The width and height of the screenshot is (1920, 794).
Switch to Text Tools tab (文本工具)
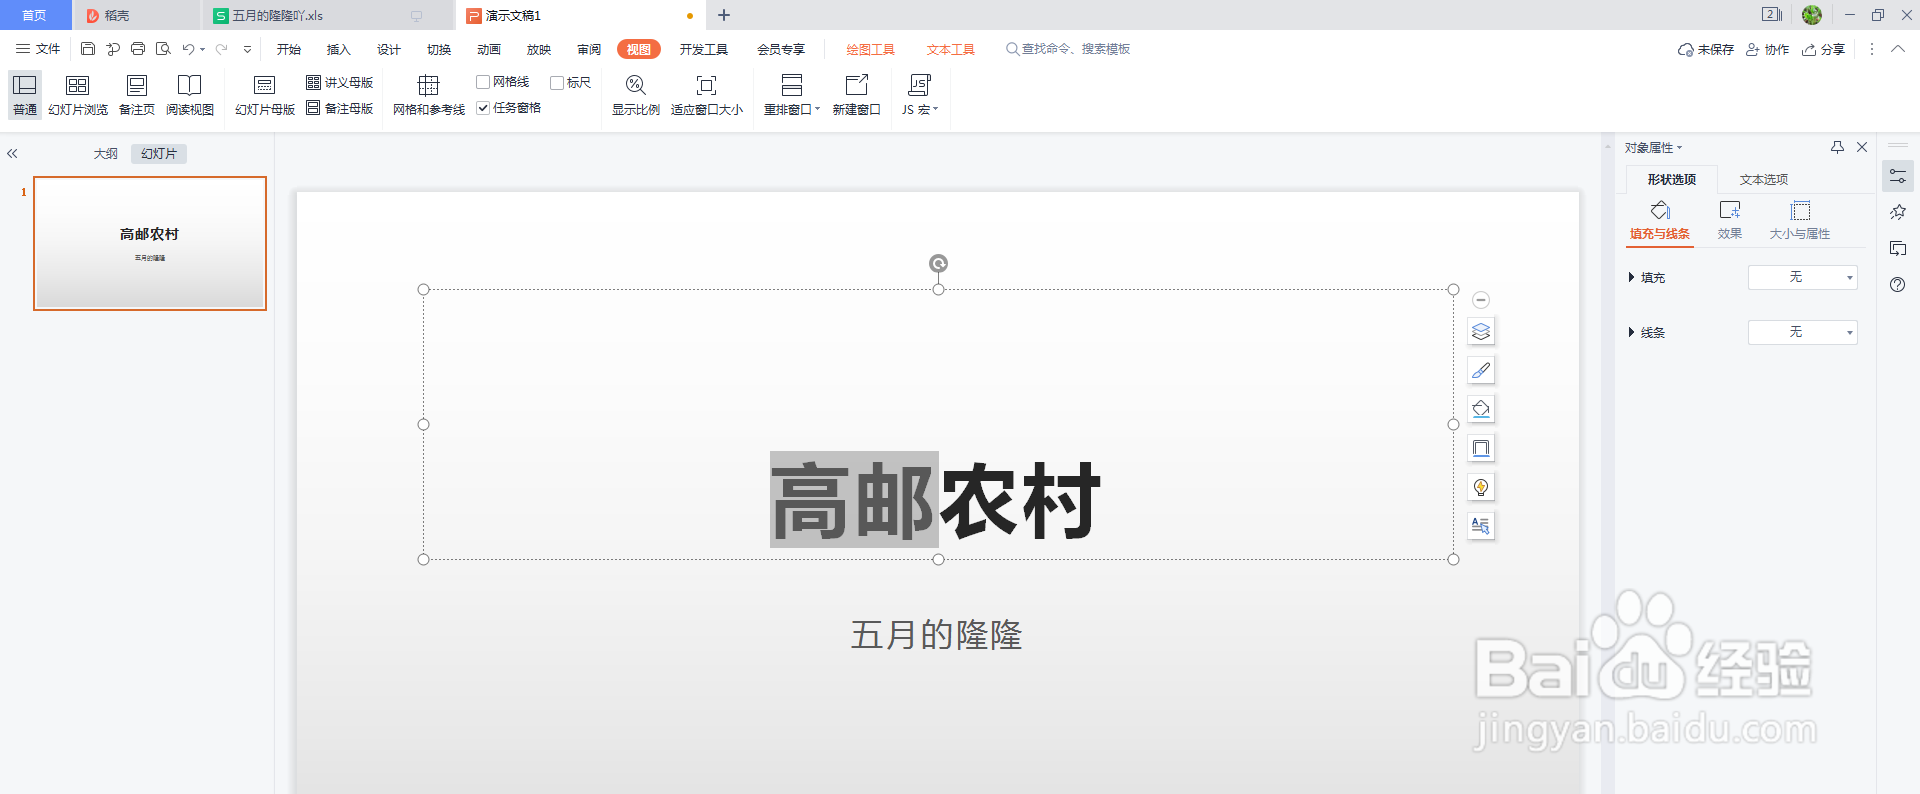pos(950,49)
